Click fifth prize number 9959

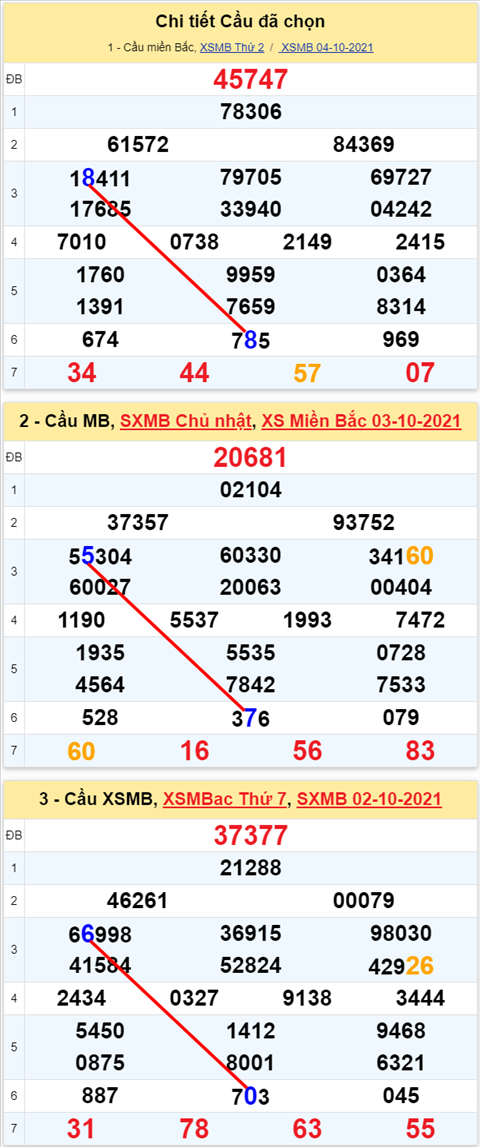(x=250, y=275)
